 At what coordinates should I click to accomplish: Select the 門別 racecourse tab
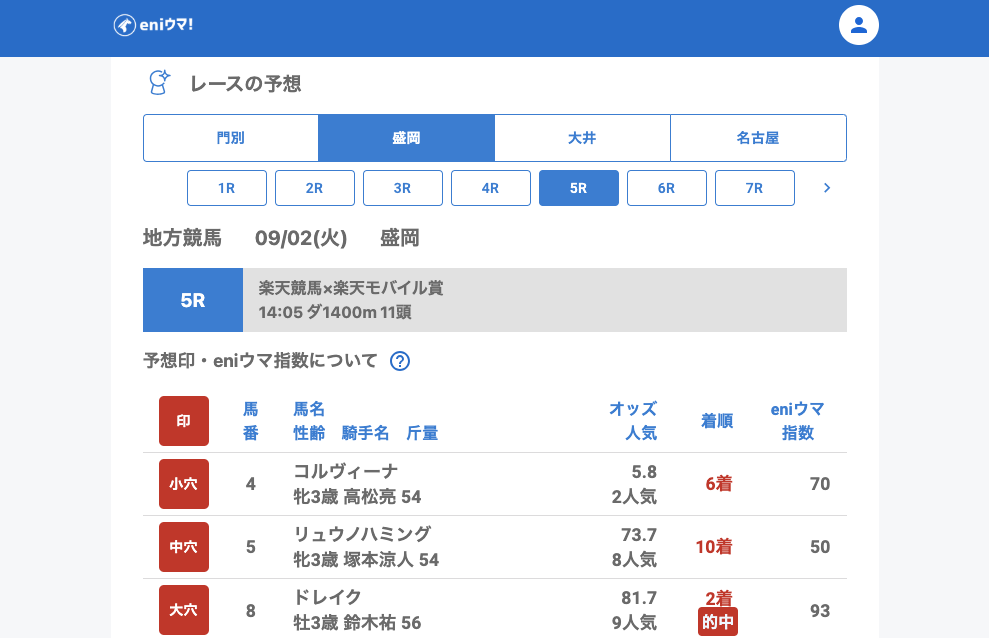231,138
